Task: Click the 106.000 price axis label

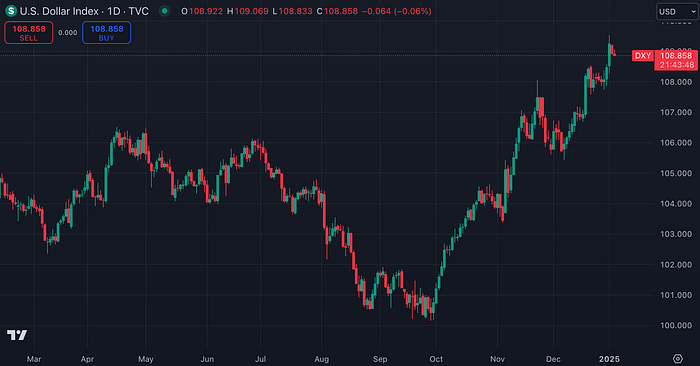Action: coord(676,143)
